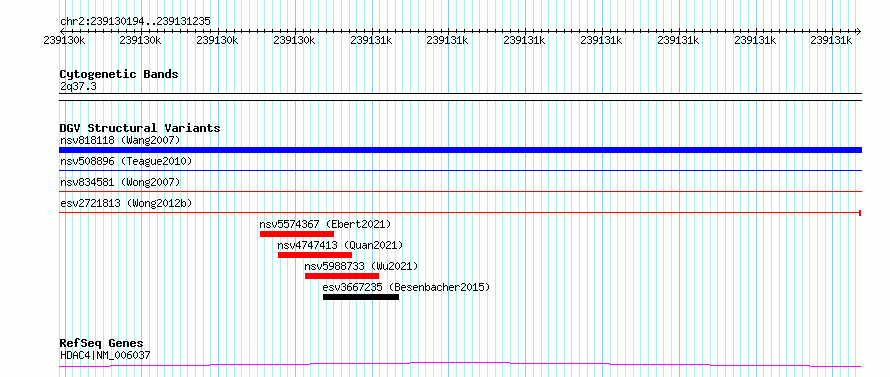The image size is (890, 377).
Task: Select the 2q37.3 cytogenetic band bar
Action: (x=460, y=97)
